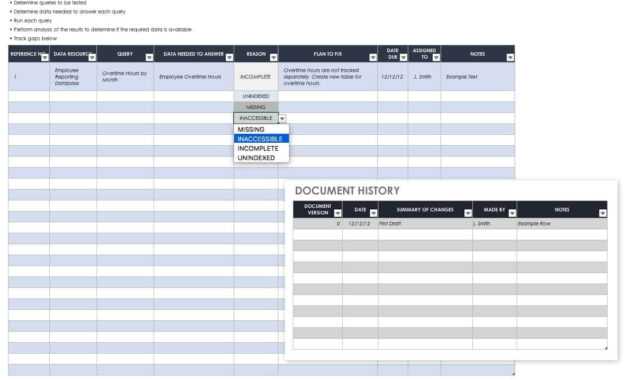Open the Reason column filter arrow
The image size is (630, 380).
[273, 58]
